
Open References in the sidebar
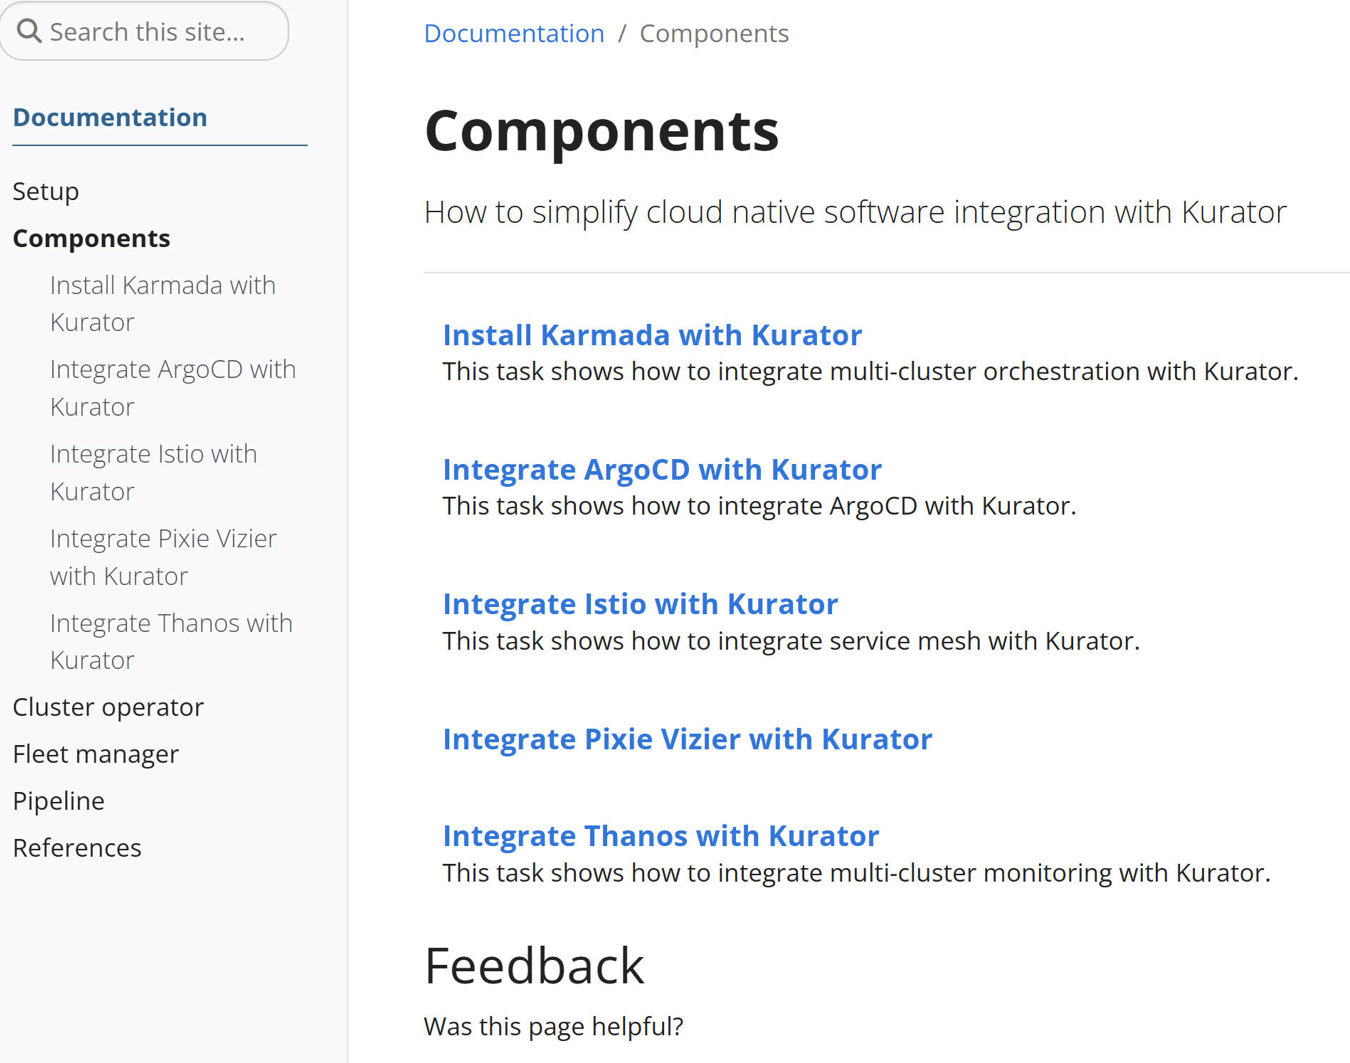point(77,848)
